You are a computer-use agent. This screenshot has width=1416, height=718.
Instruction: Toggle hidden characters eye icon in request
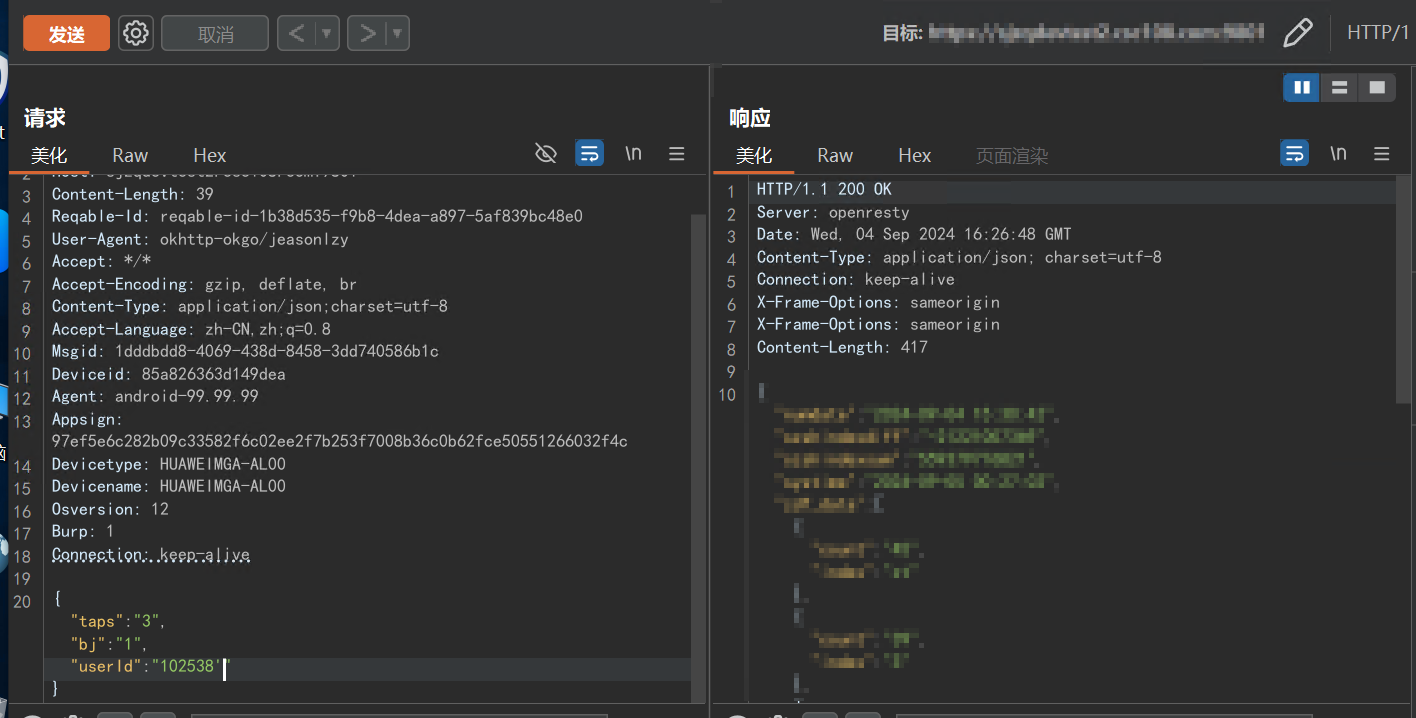point(545,153)
